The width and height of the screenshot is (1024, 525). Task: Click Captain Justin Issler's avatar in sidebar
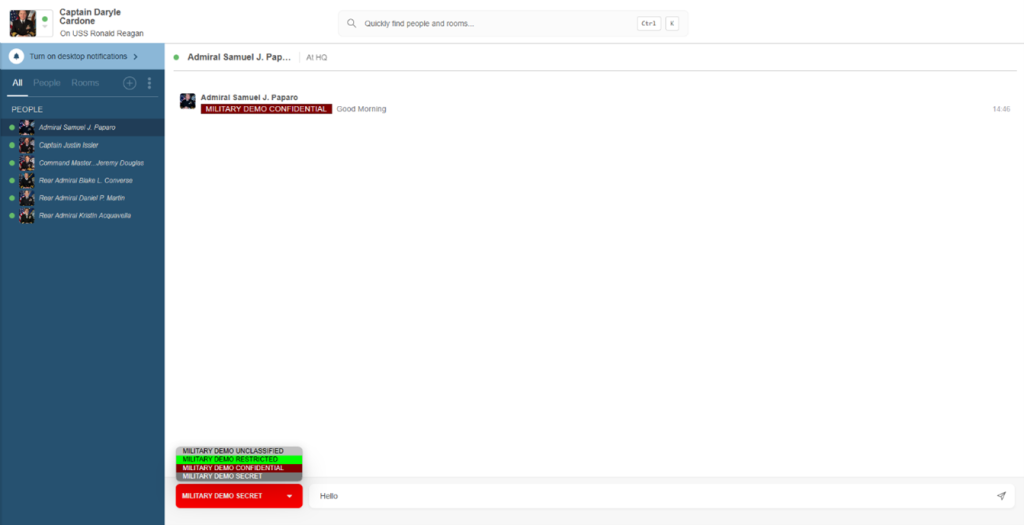pos(27,145)
